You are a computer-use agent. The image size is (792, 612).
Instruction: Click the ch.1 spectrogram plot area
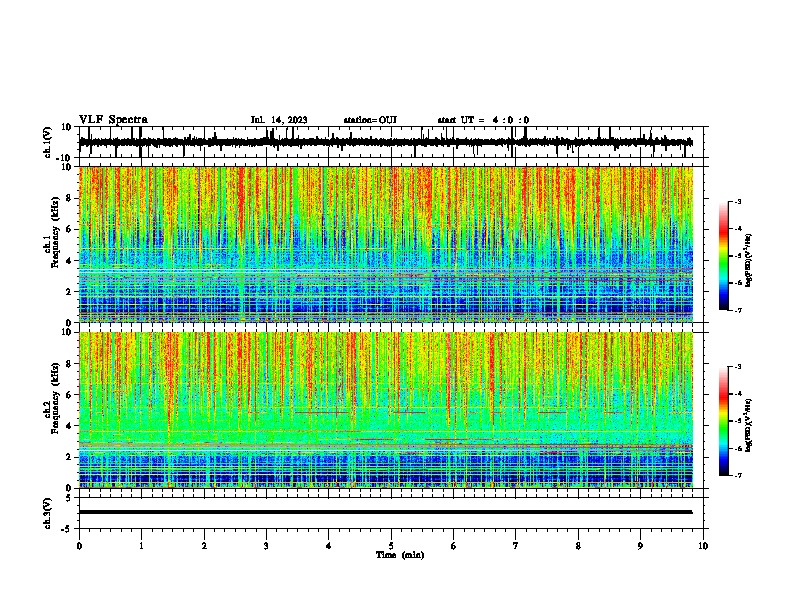point(386,244)
